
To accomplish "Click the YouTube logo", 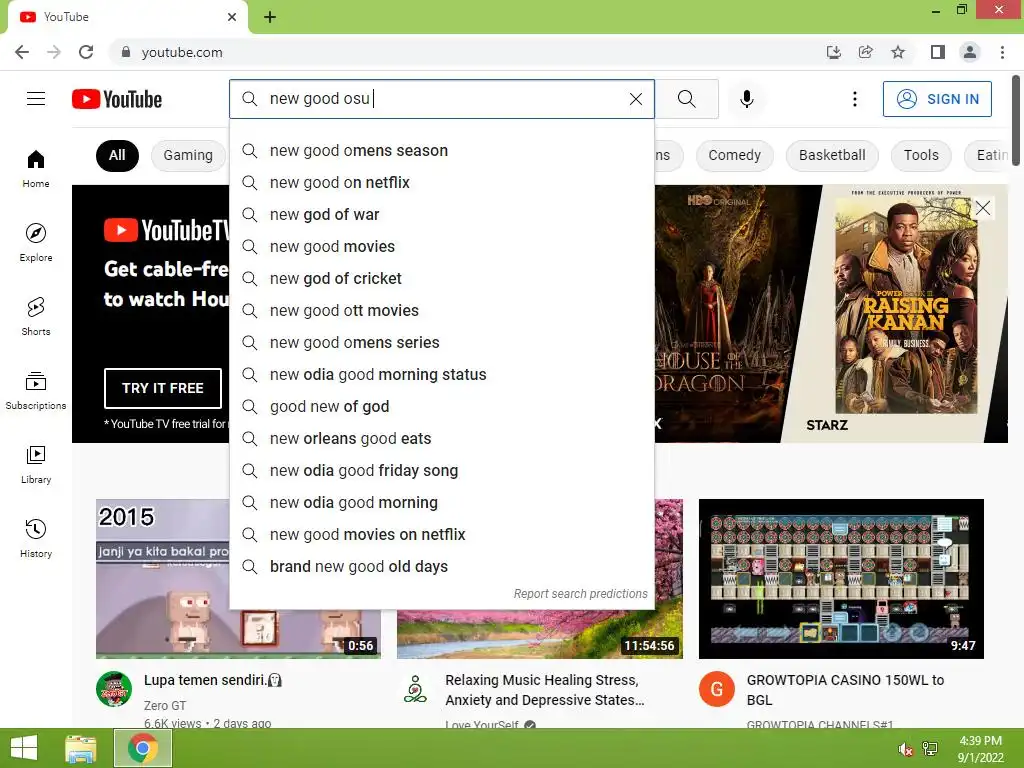I will click(x=117, y=99).
